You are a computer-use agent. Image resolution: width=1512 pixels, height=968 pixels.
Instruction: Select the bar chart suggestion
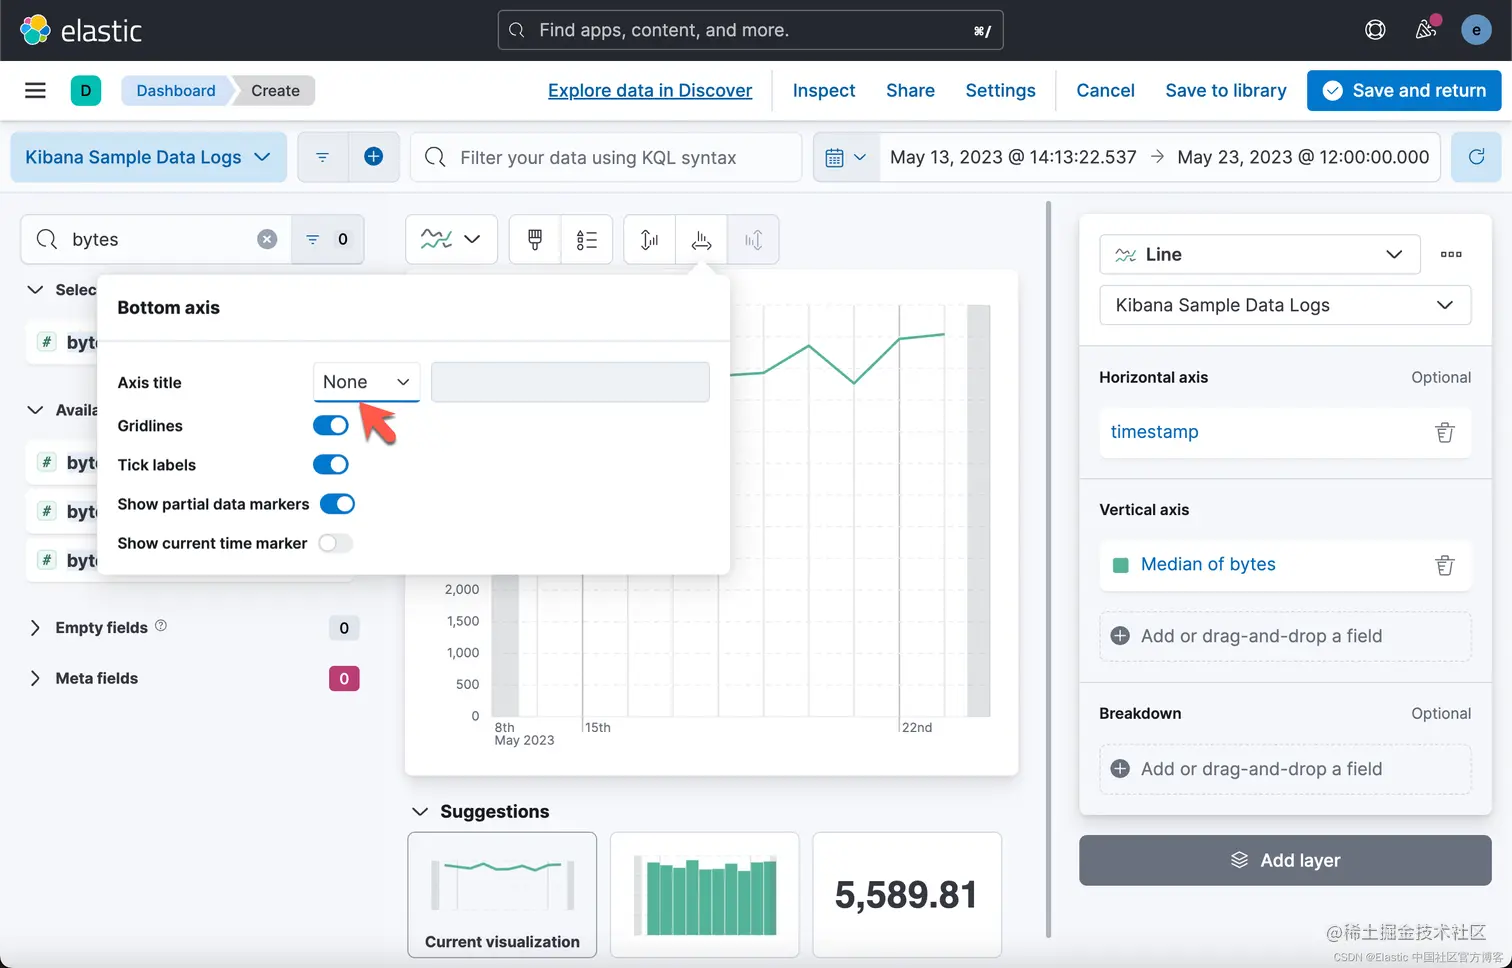pyautogui.click(x=705, y=895)
